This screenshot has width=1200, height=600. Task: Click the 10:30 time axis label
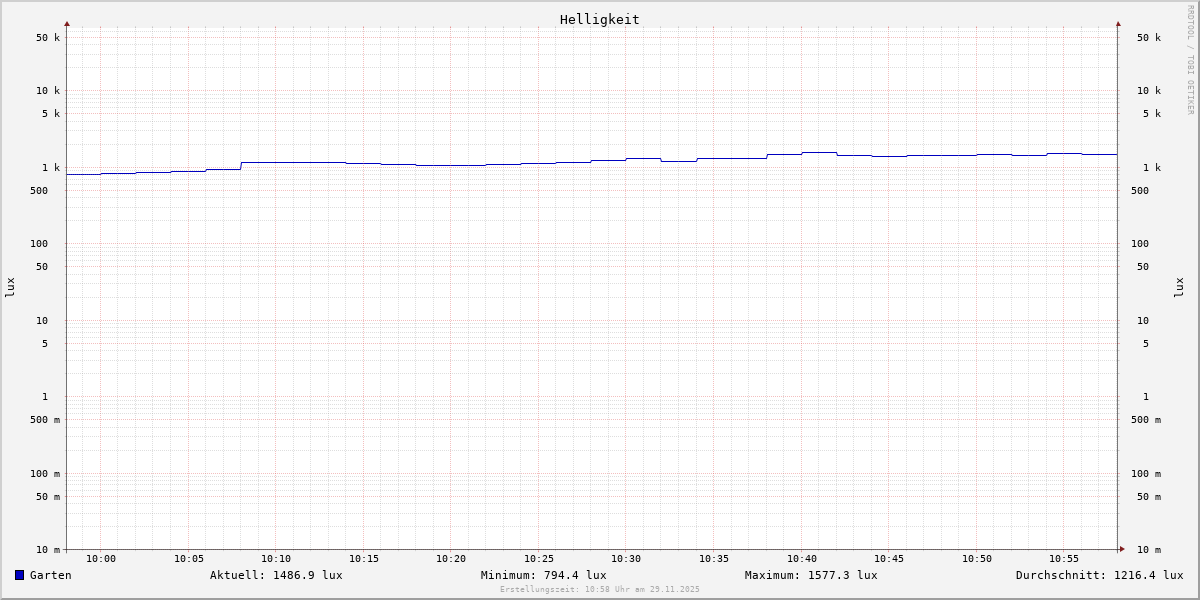click(626, 559)
